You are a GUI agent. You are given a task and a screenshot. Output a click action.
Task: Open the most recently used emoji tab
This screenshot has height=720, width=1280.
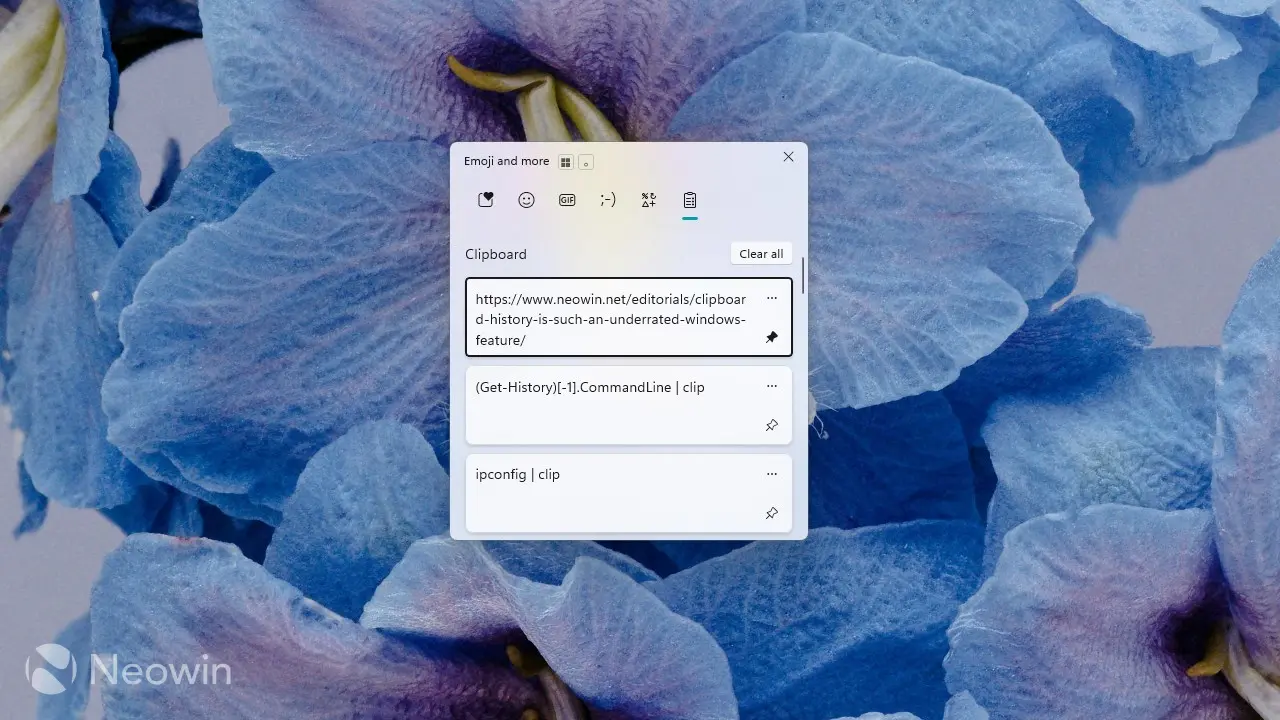click(486, 200)
